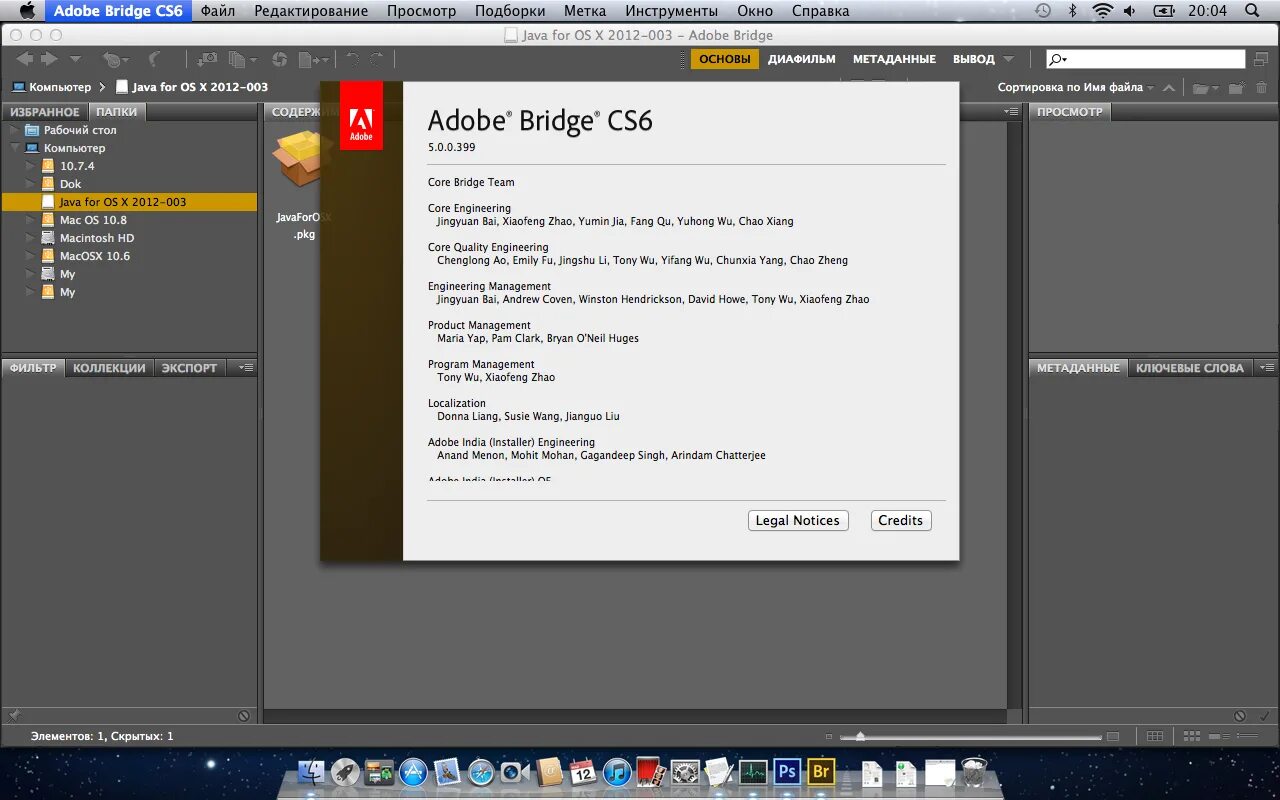Switch to the ИЗБРАННОЕ tab
The width and height of the screenshot is (1280, 800).
tap(45, 112)
